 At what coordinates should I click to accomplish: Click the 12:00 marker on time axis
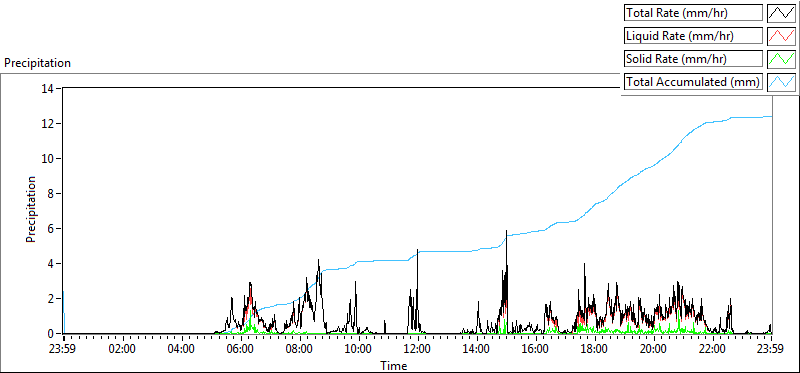(417, 349)
